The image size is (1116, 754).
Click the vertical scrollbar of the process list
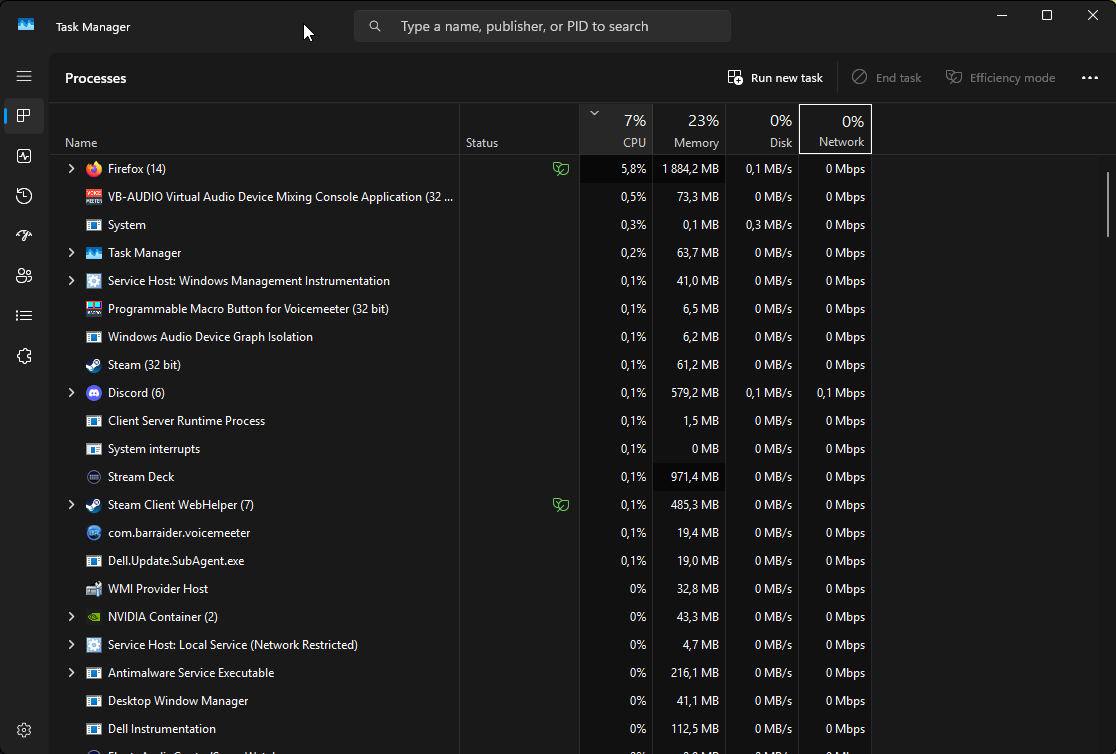(x=1107, y=204)
